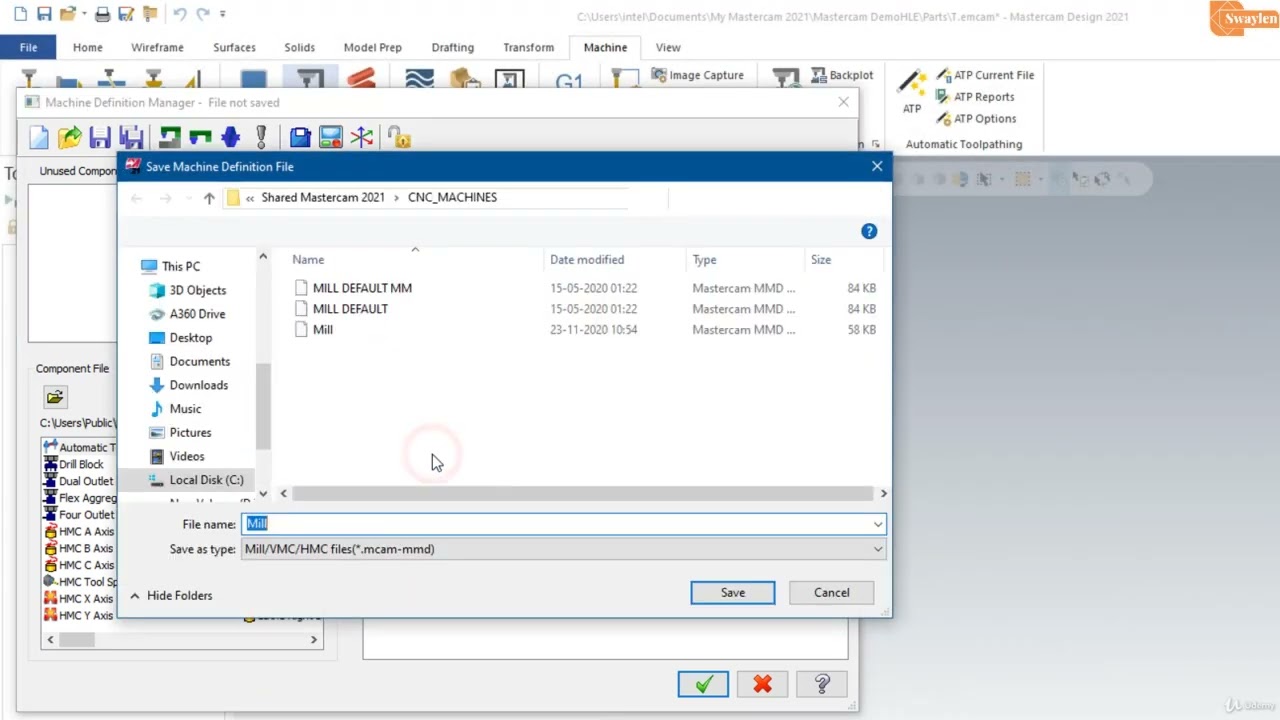Click the Save As double-floppy icon in Machine Definition Manager
The height and width of the screenshot is (720, 1280).
click(131, 137)
